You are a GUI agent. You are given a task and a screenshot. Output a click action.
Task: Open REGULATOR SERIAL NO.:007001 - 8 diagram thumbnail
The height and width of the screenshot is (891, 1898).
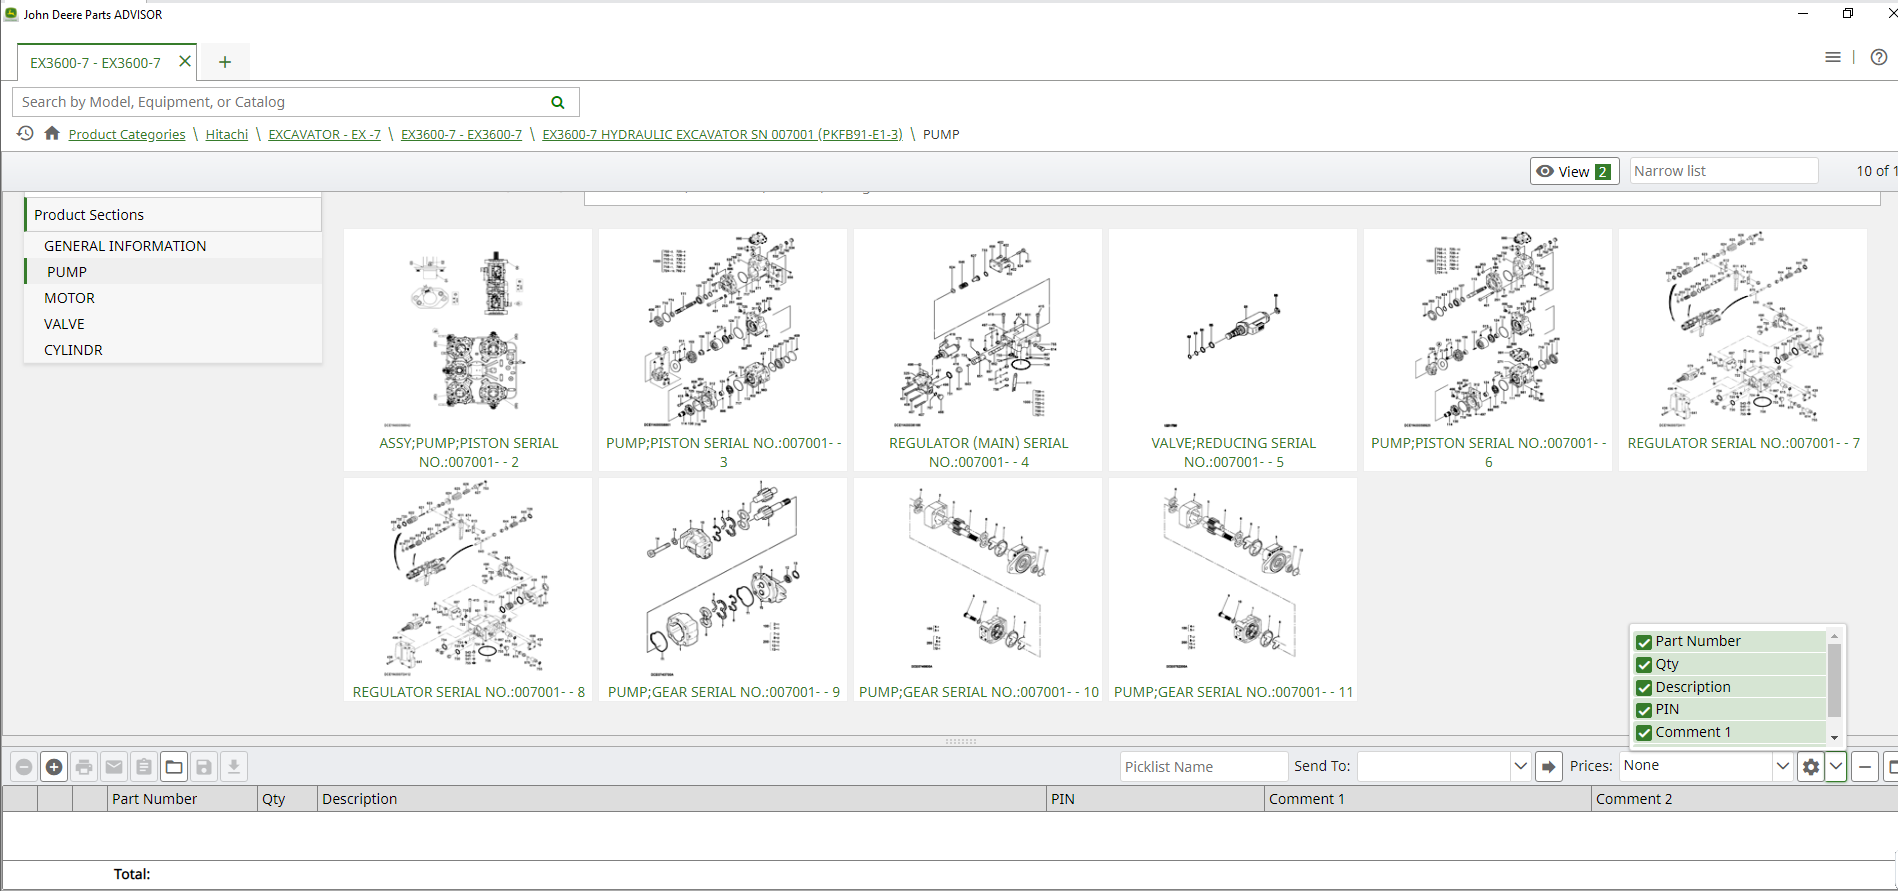click(468, 578)
